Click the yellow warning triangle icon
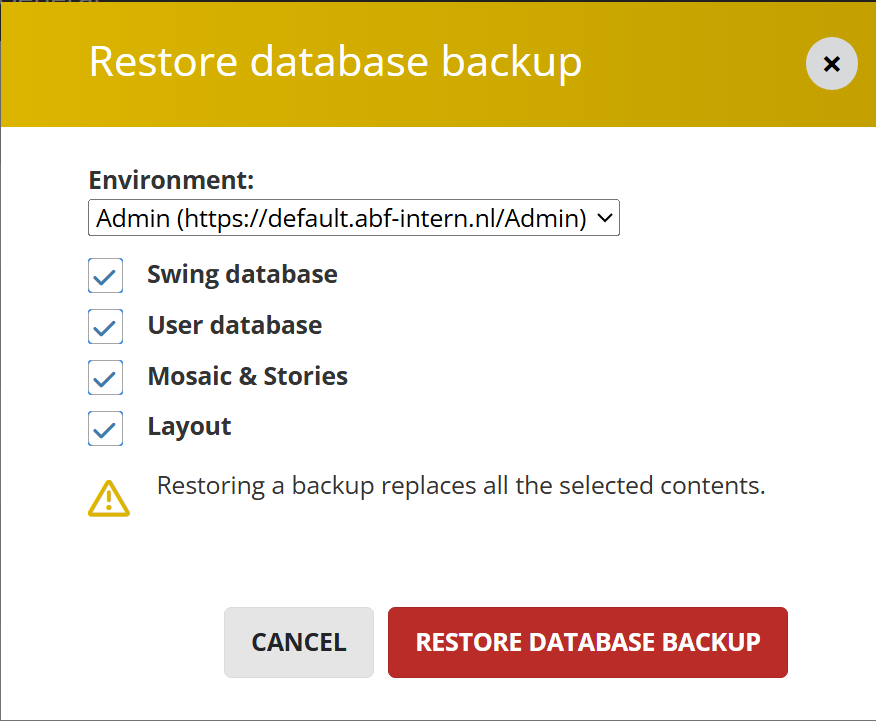876x721 pixels. 108,497
